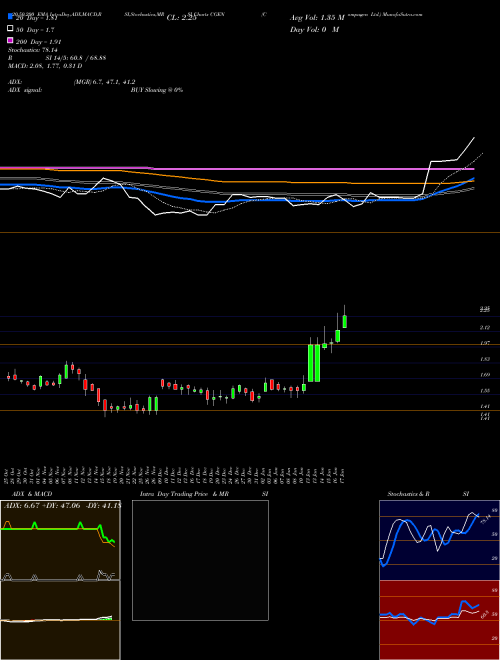
Task: Select the 'MACD: 2.08, 1.77, 0.31 D' line
Action: coord(45,66)
